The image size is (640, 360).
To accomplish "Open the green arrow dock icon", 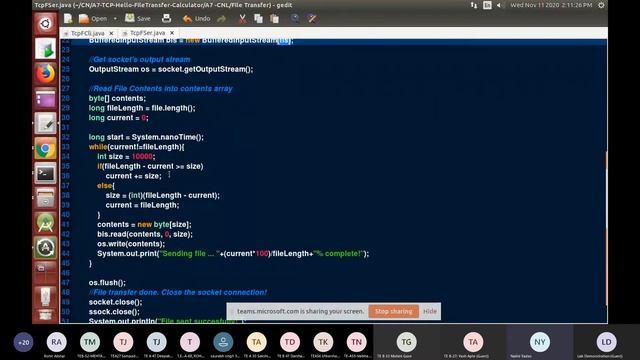I will [45, 49].
